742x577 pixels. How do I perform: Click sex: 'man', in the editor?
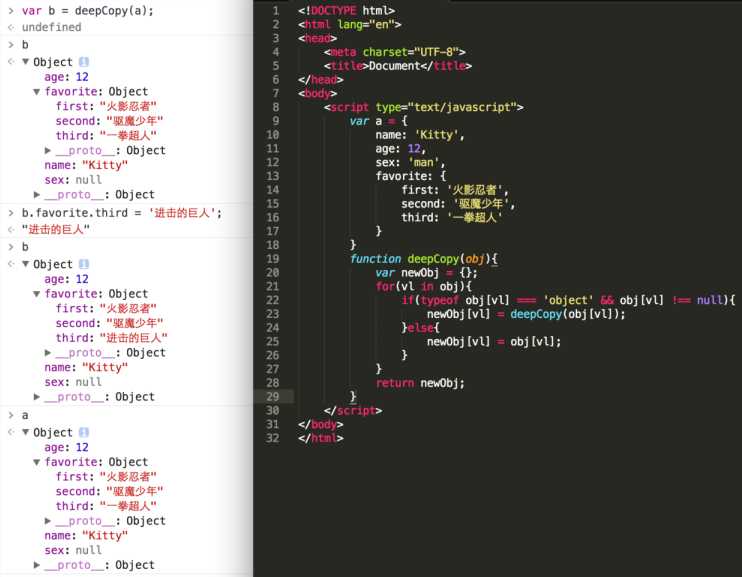click(410, 162)
